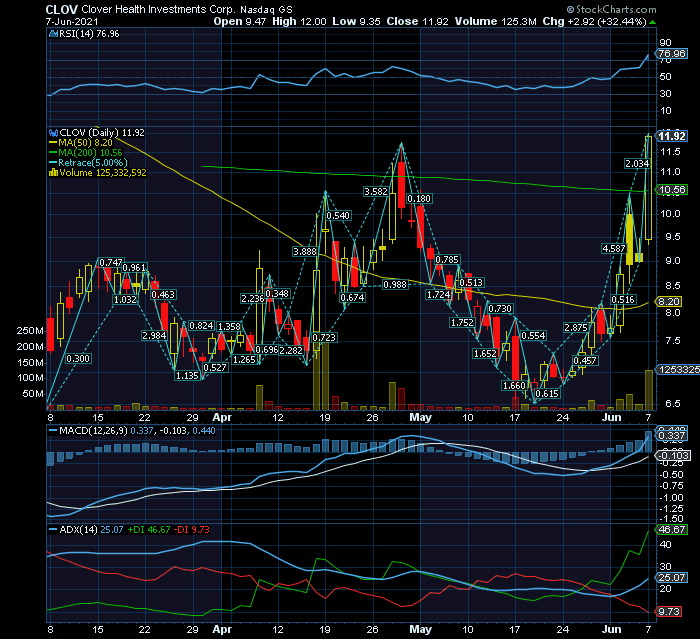Viewport: 700px width, 639px height.
Task: Click the Volume 125,332,592 legend text
Action: pyautogui.click(x=103, y=173)
